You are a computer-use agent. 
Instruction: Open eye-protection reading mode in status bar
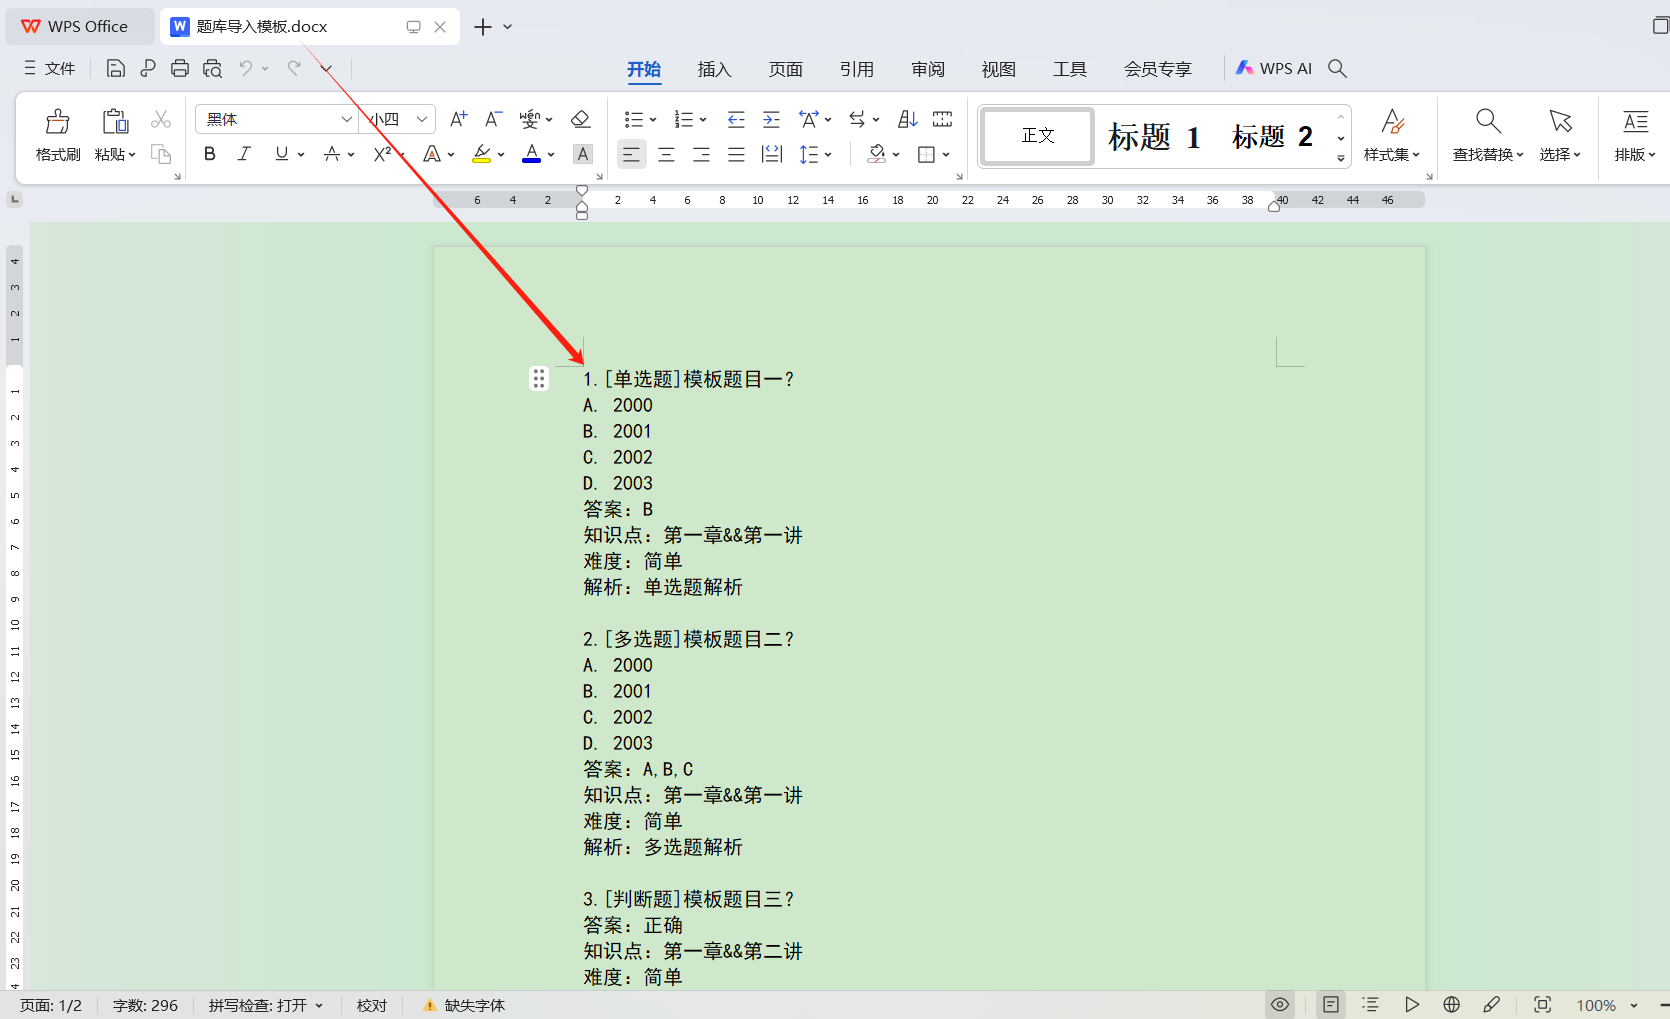[1279, 1004]
